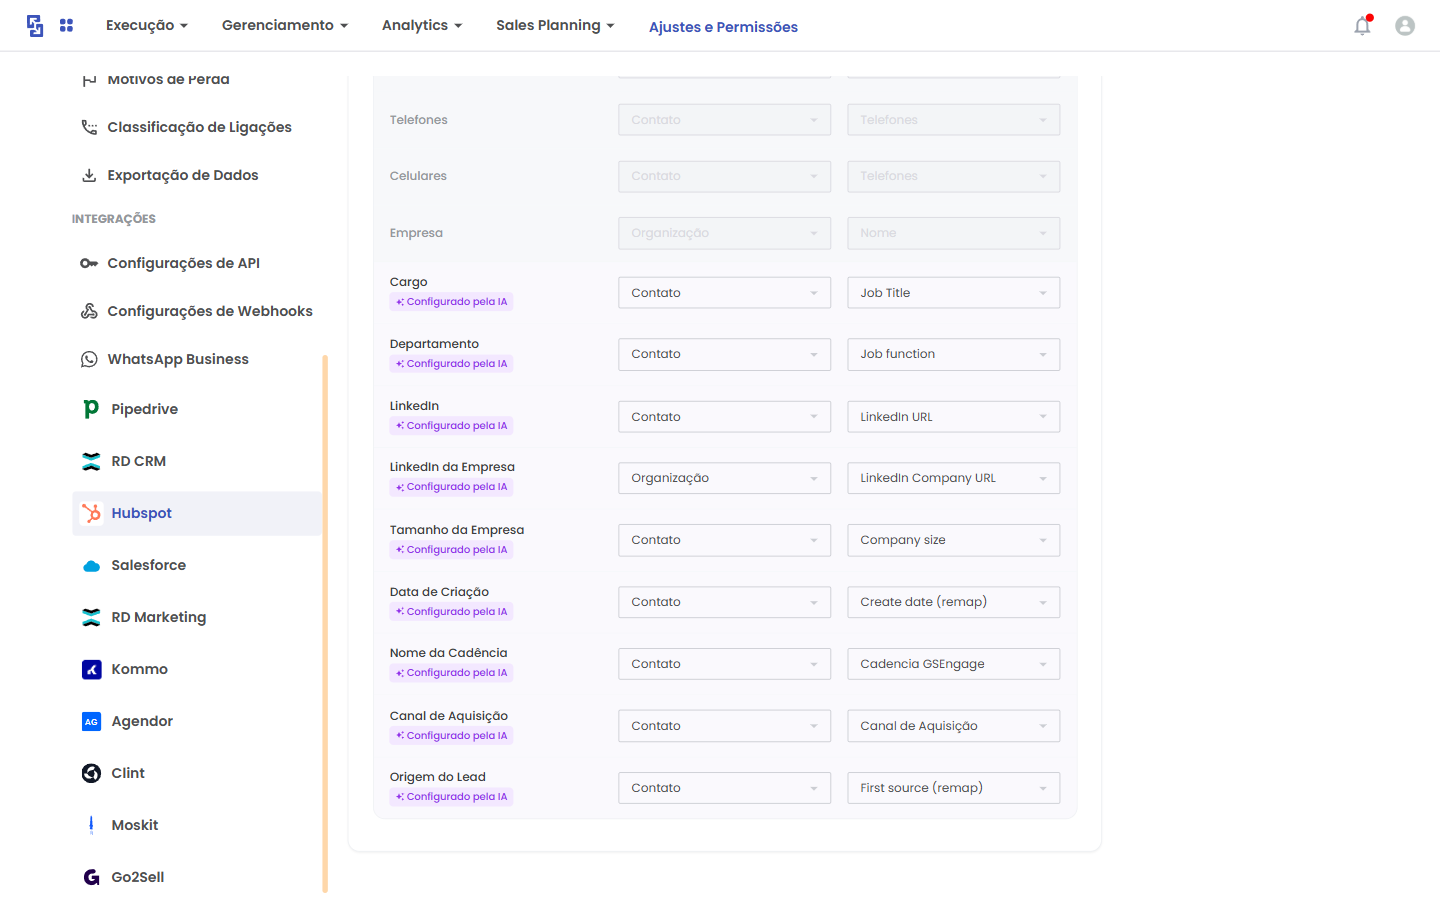Click the Pipedrive logo icon
The height and width of the screenshot is (900, 1440).
[x=91, y=409]
